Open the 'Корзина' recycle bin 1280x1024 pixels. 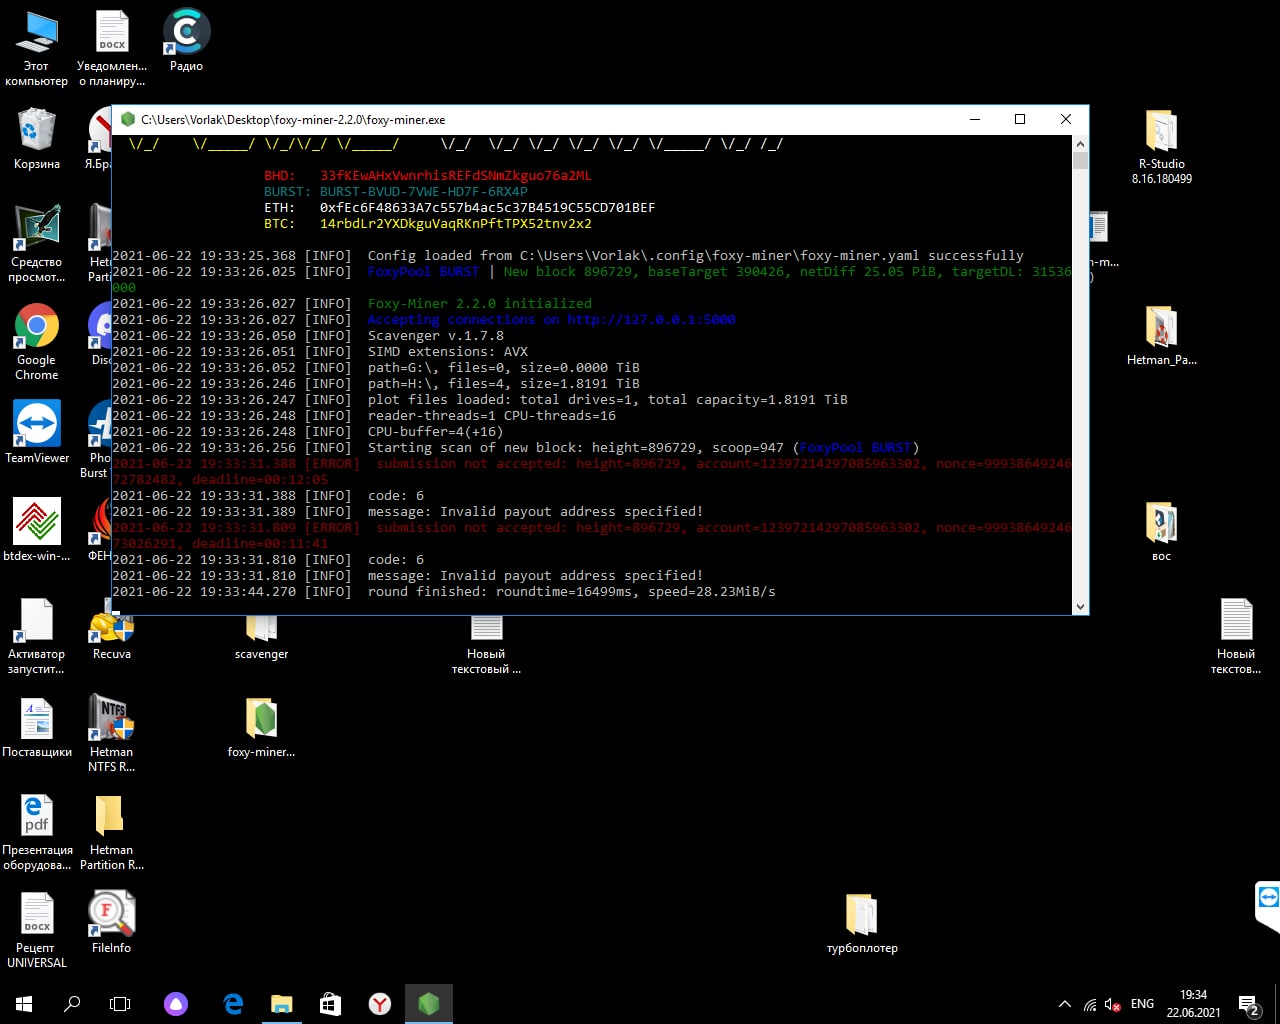coord(37,139)
